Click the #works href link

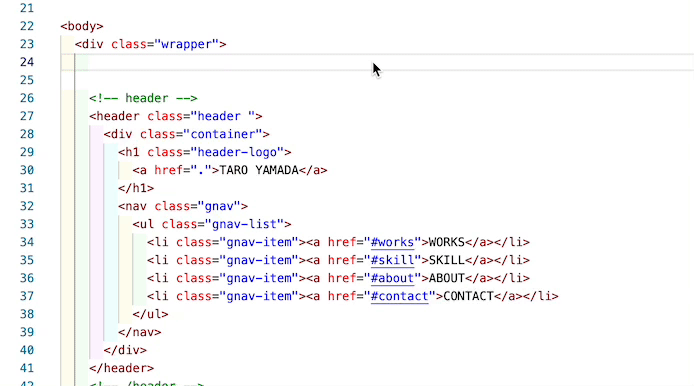392,242
